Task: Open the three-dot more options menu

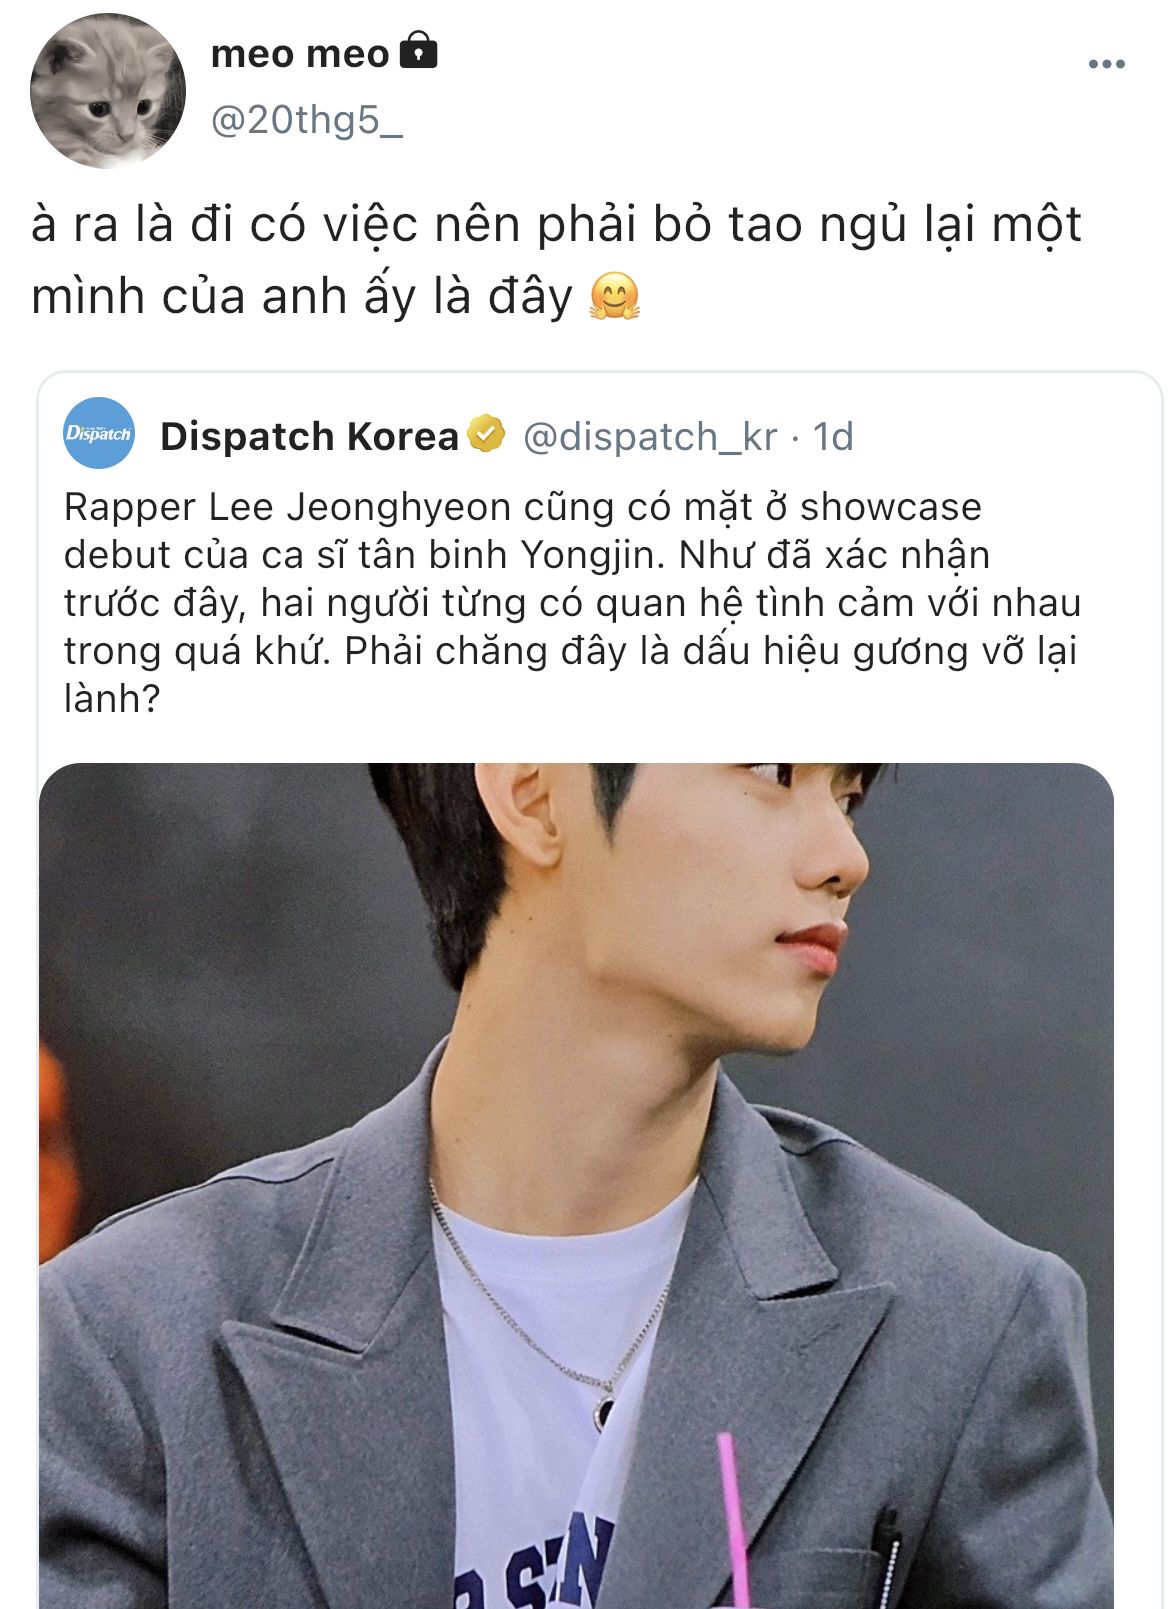Action: click(1106, 64)
